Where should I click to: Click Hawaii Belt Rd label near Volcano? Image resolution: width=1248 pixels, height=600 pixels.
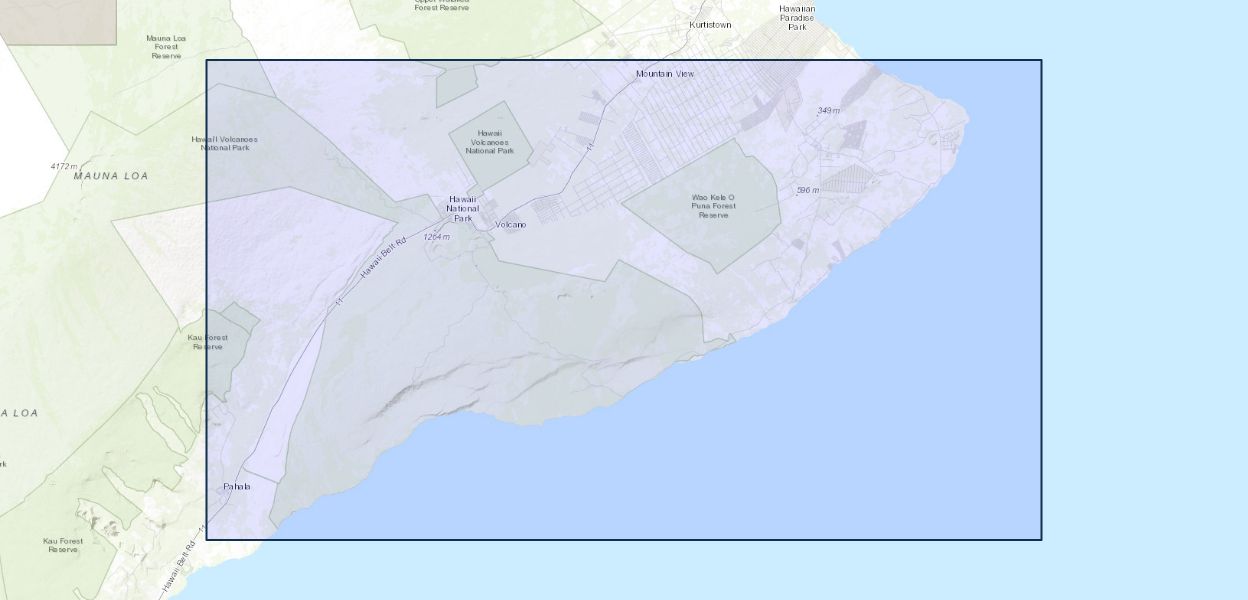tap(383, 258)
